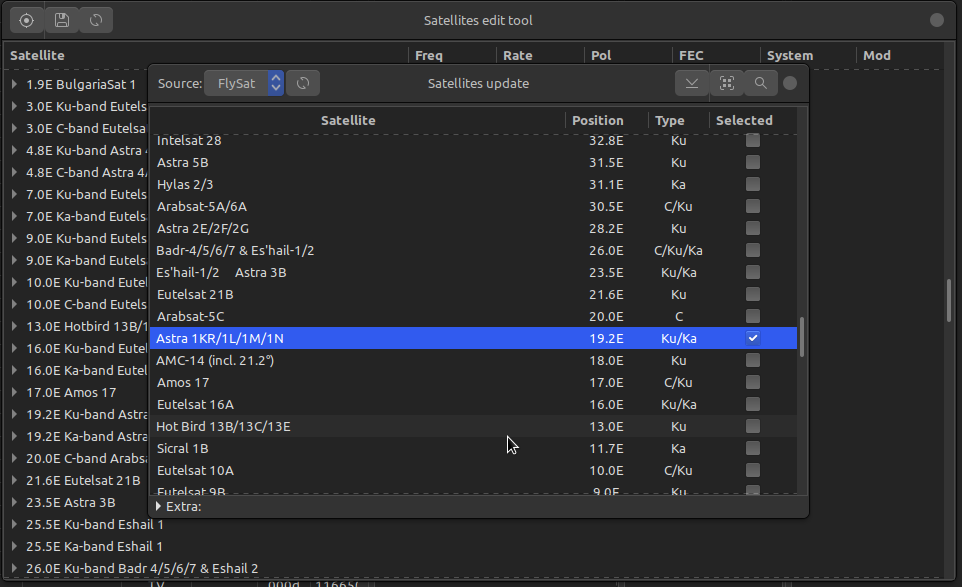This screenshot has height=587, width=962.
Task: Toggle checkbox for Amos 17 in update list
Action: point(753,382)
